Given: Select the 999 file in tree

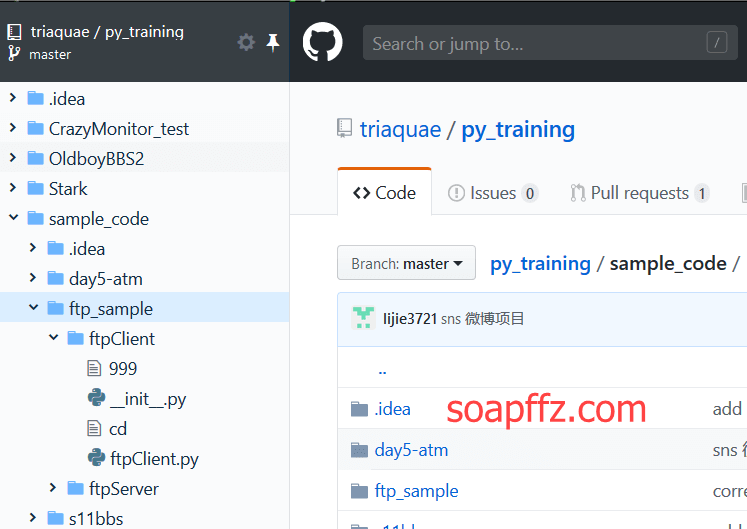Looking at the screenshot, I should pyautogui.click(x=123, y=368).
